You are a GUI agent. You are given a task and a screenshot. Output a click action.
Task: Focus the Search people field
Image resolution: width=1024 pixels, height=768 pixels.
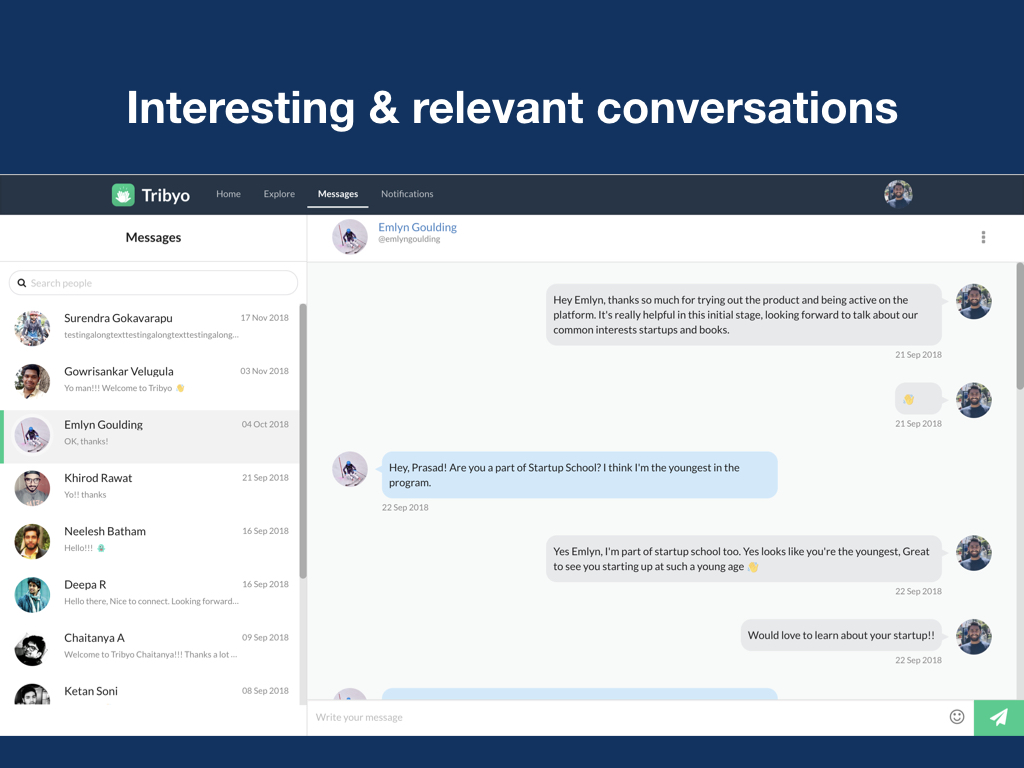(x=153, y=283)
